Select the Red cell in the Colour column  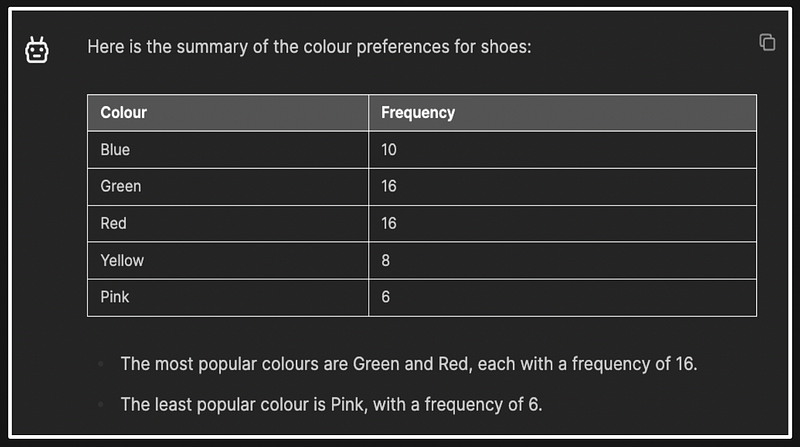point(113,223)
